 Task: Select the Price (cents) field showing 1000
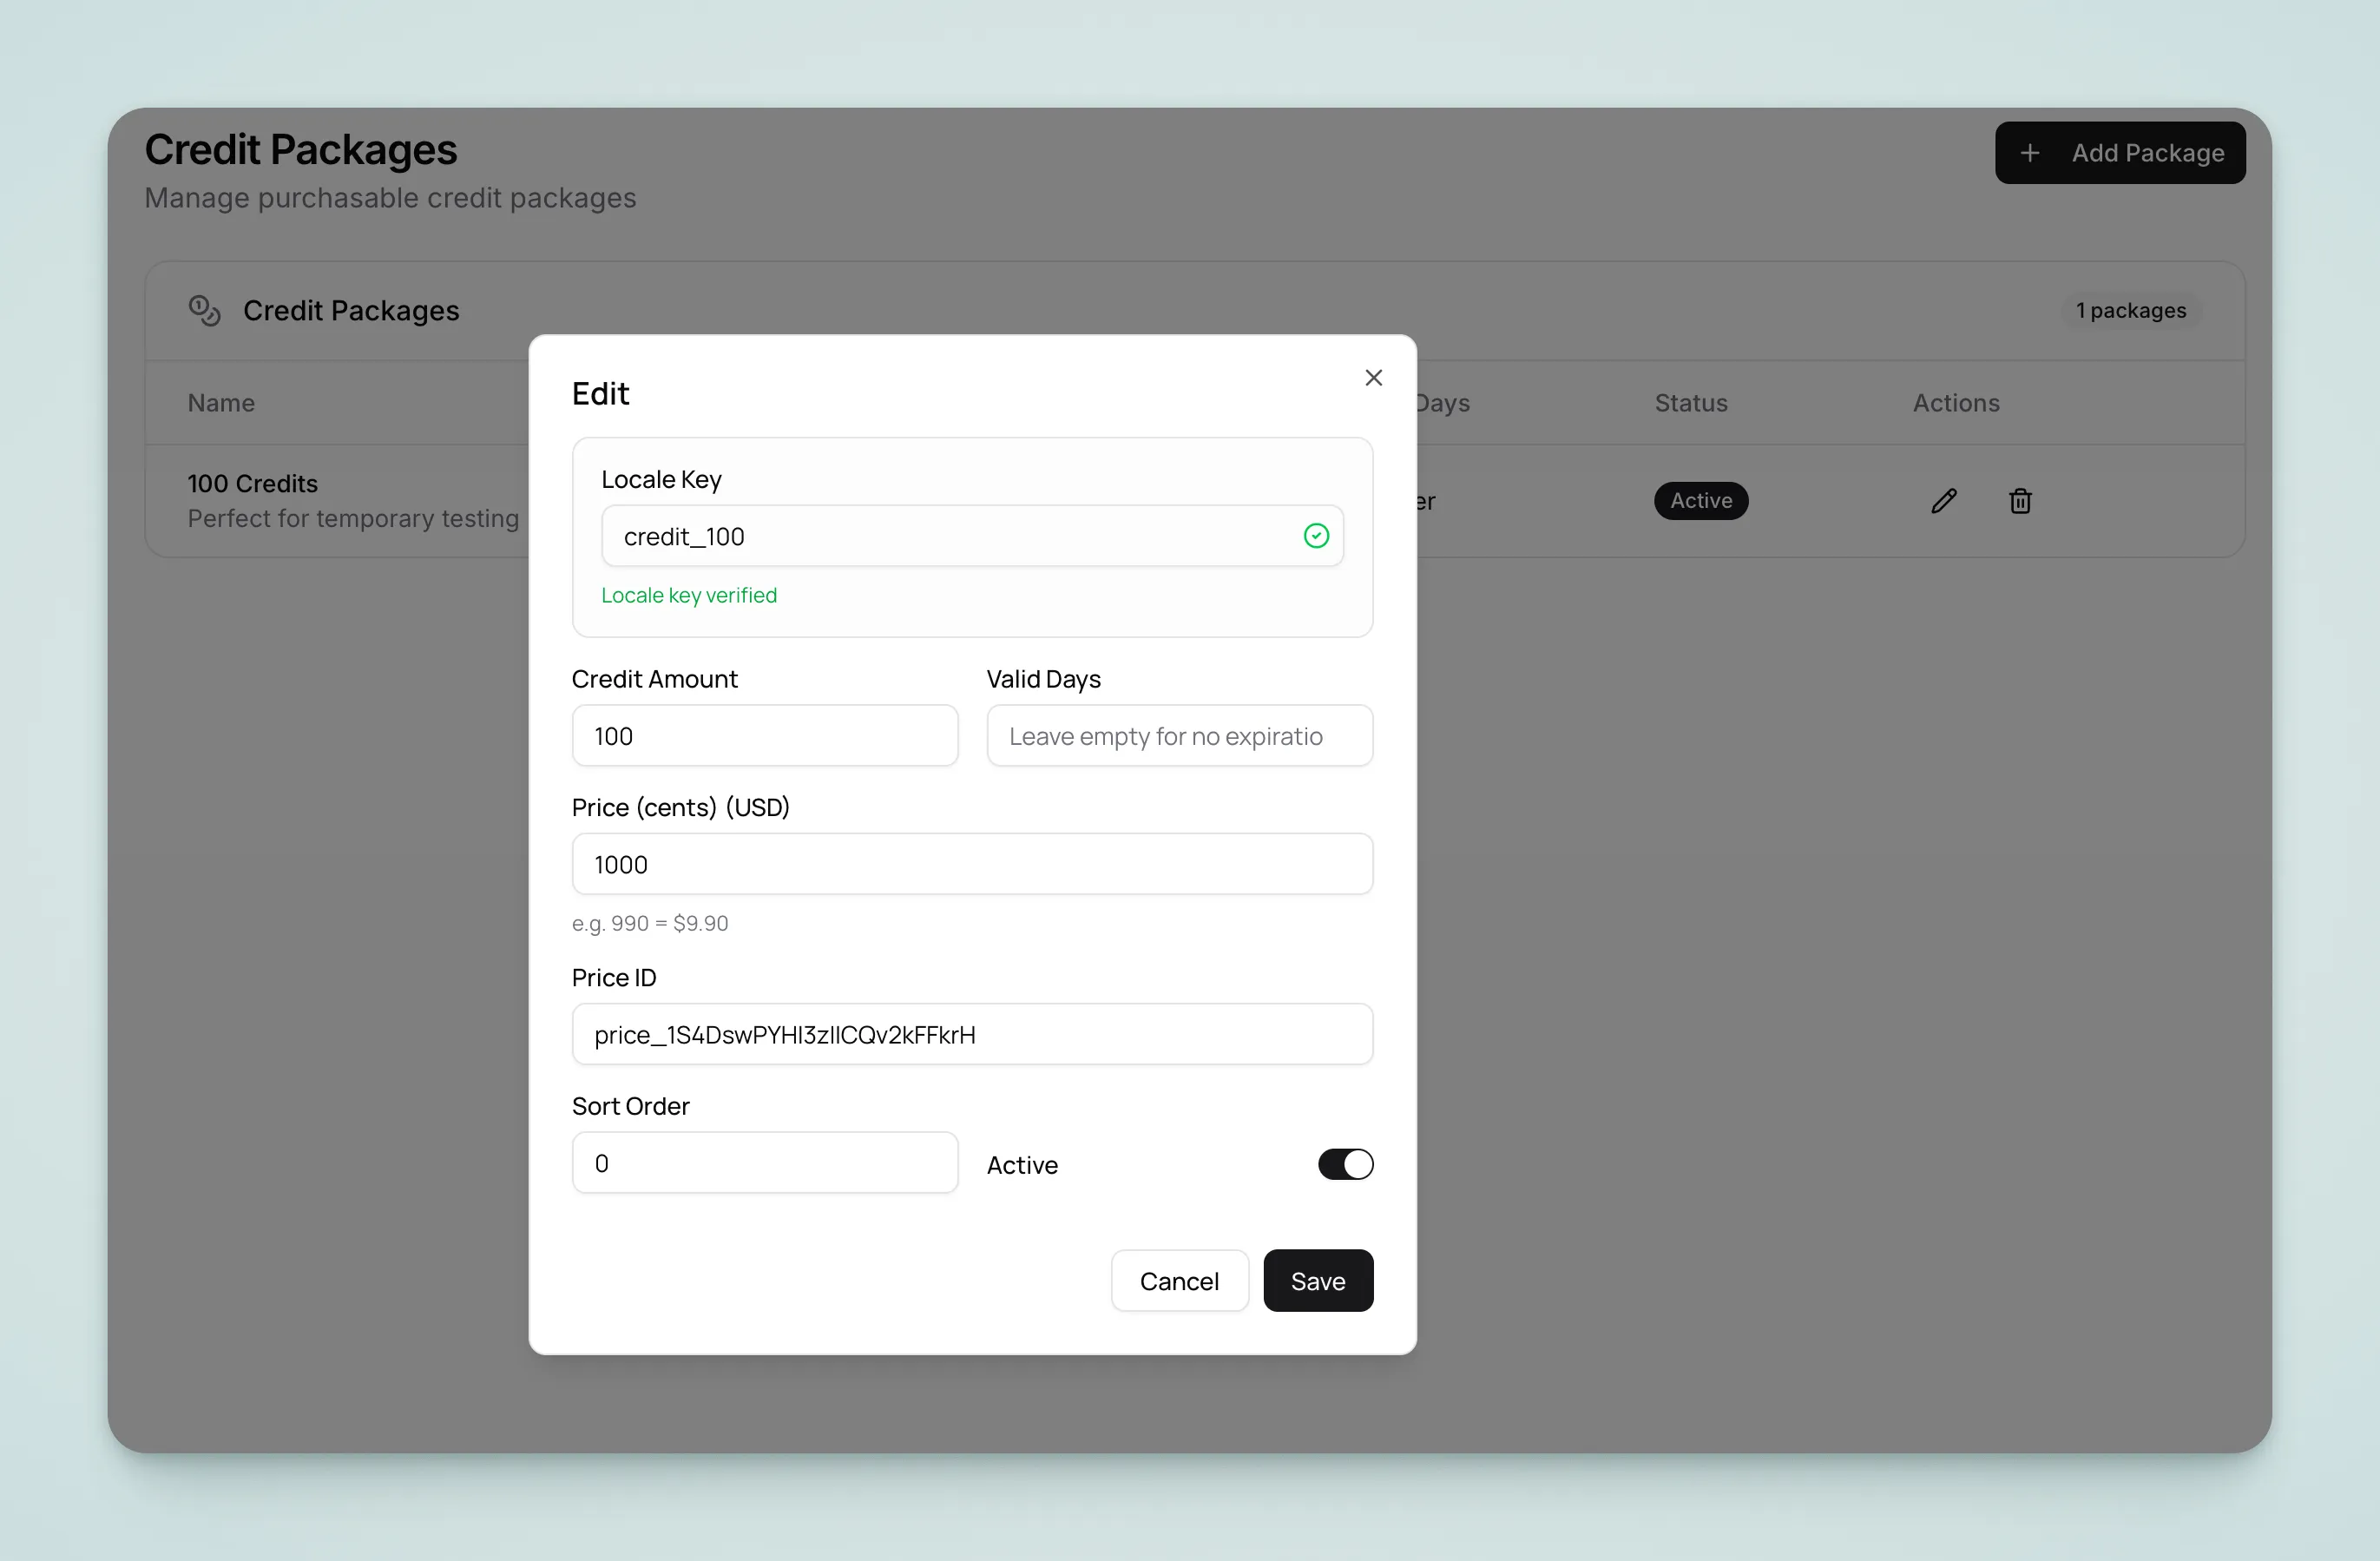click(x=971, y=863)
